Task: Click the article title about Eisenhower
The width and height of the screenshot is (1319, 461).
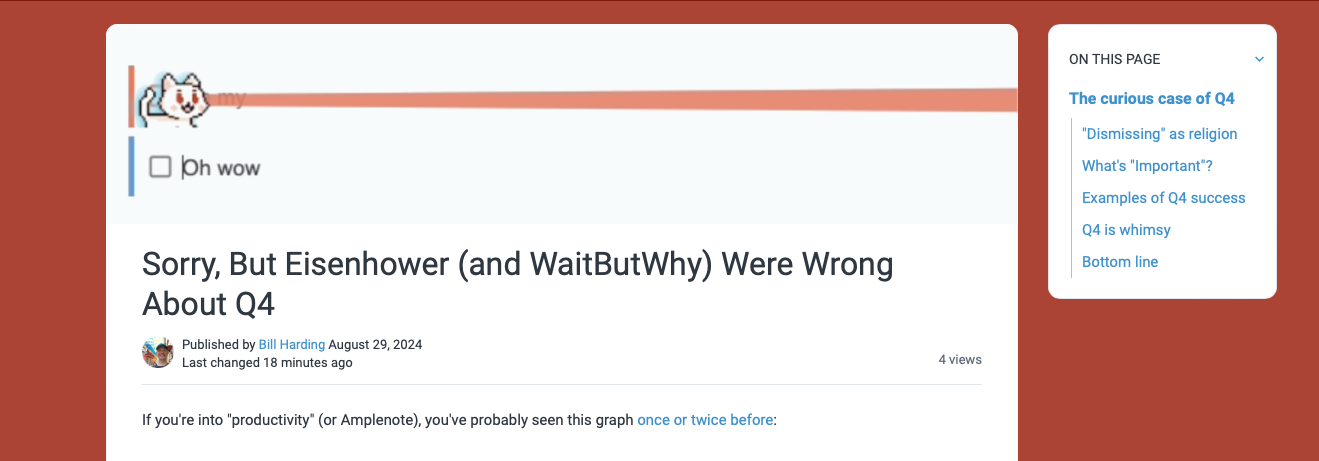Action: click(517, 283)
